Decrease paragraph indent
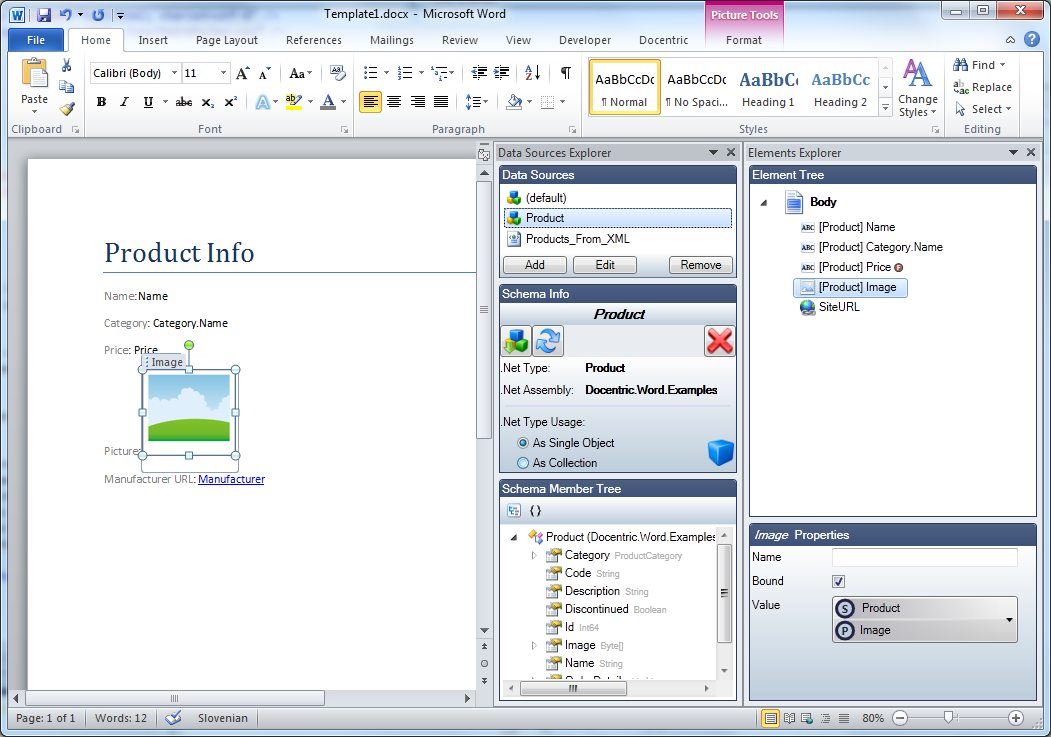This screenshot has width=1051, height=737. tap(479, 73)
